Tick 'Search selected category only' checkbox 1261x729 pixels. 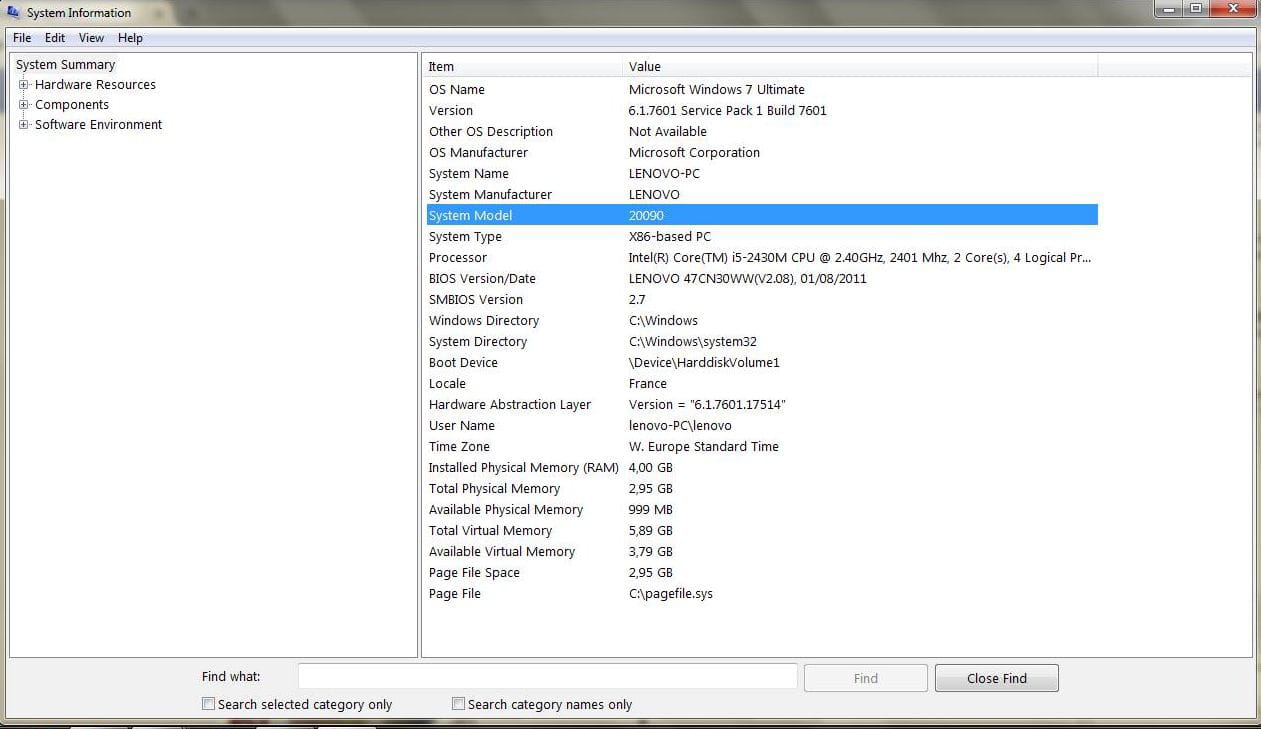208,704
